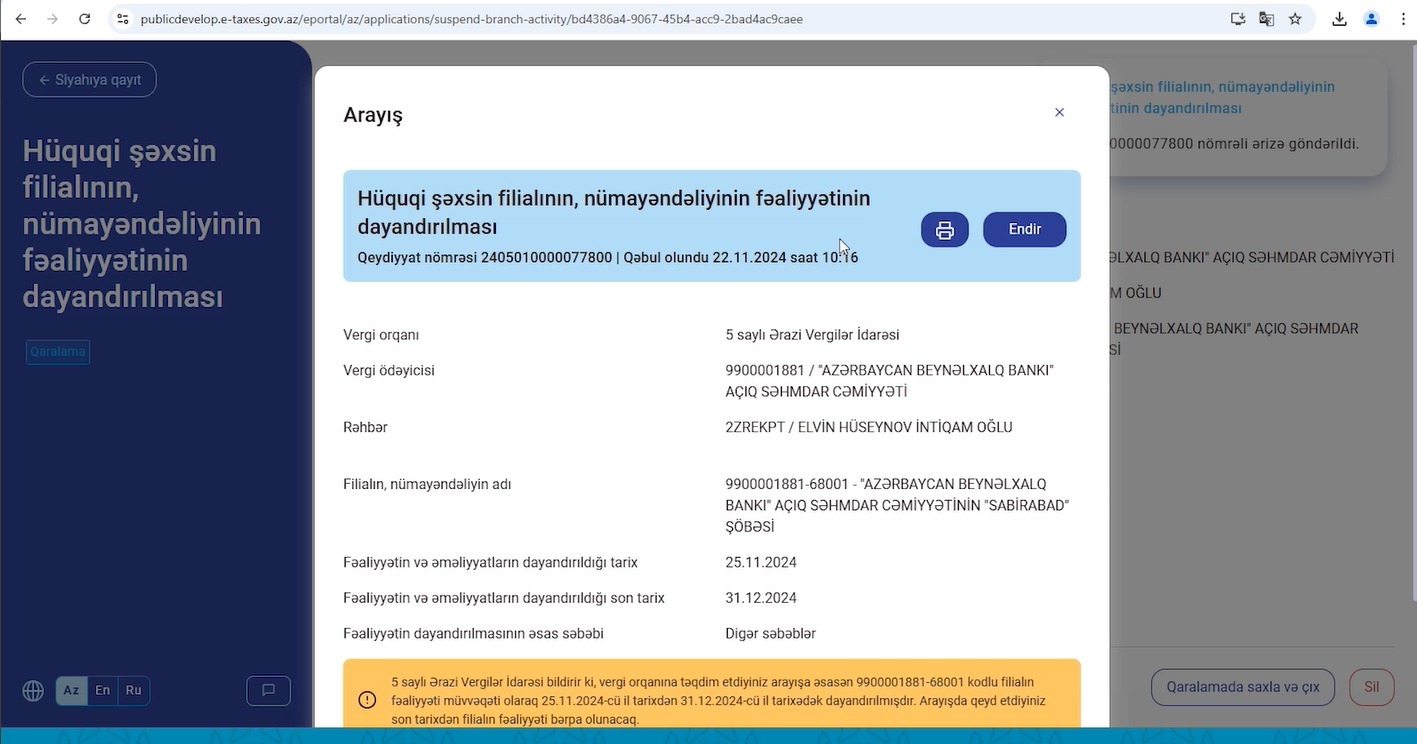Click the Qaralama status badge

(58, 352)
